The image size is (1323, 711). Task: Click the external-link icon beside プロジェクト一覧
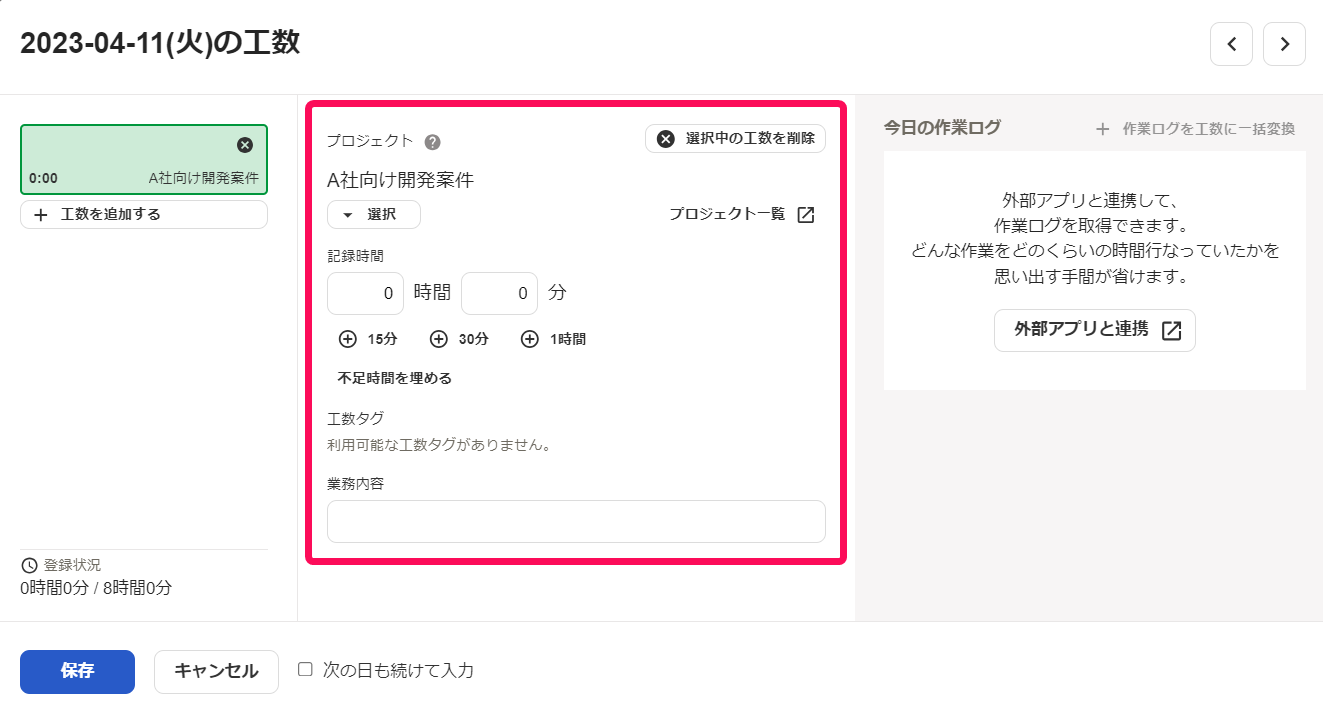(806, 215)
